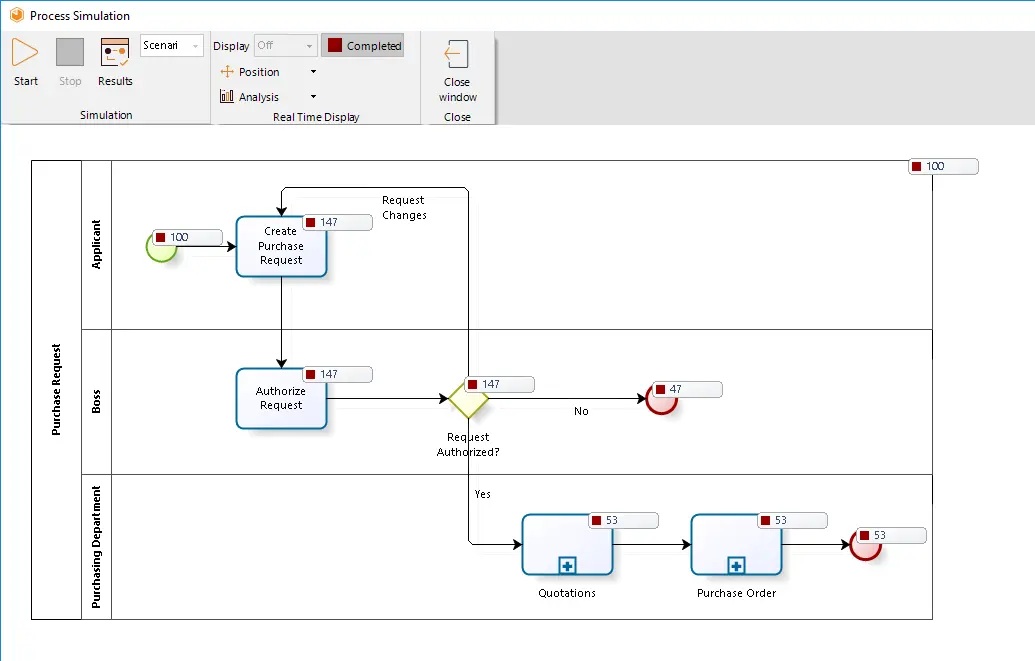Select the Create Purchase Request task
The height and width of the screenshot is (661, 1035).
pos(281,246)
